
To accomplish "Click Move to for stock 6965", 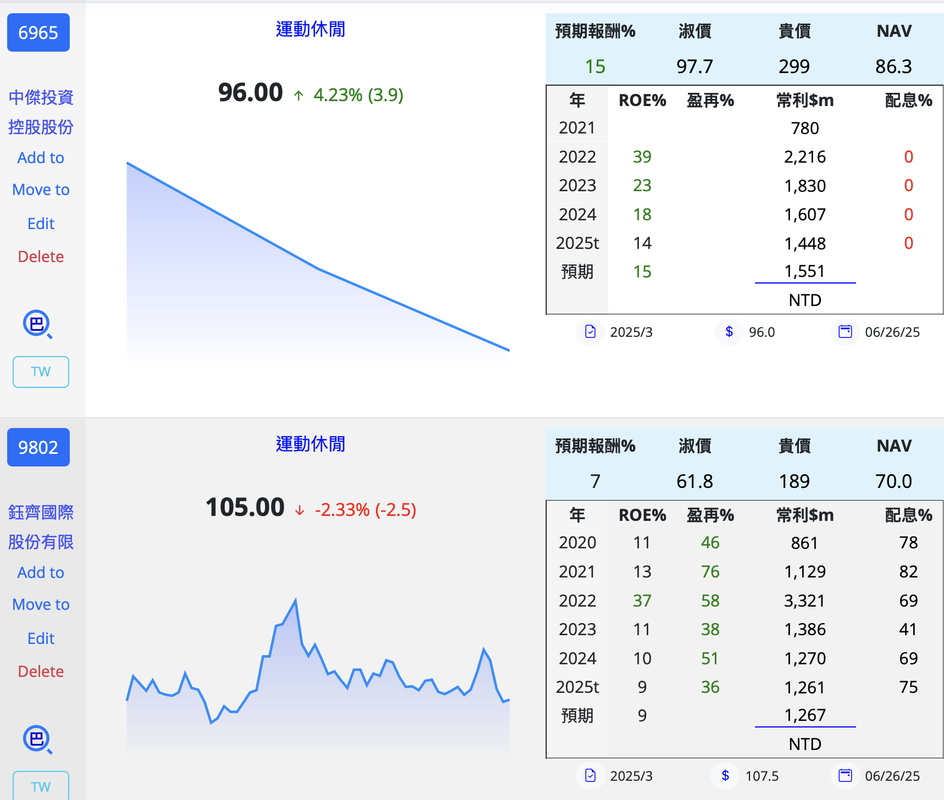I will click(41, 190).
